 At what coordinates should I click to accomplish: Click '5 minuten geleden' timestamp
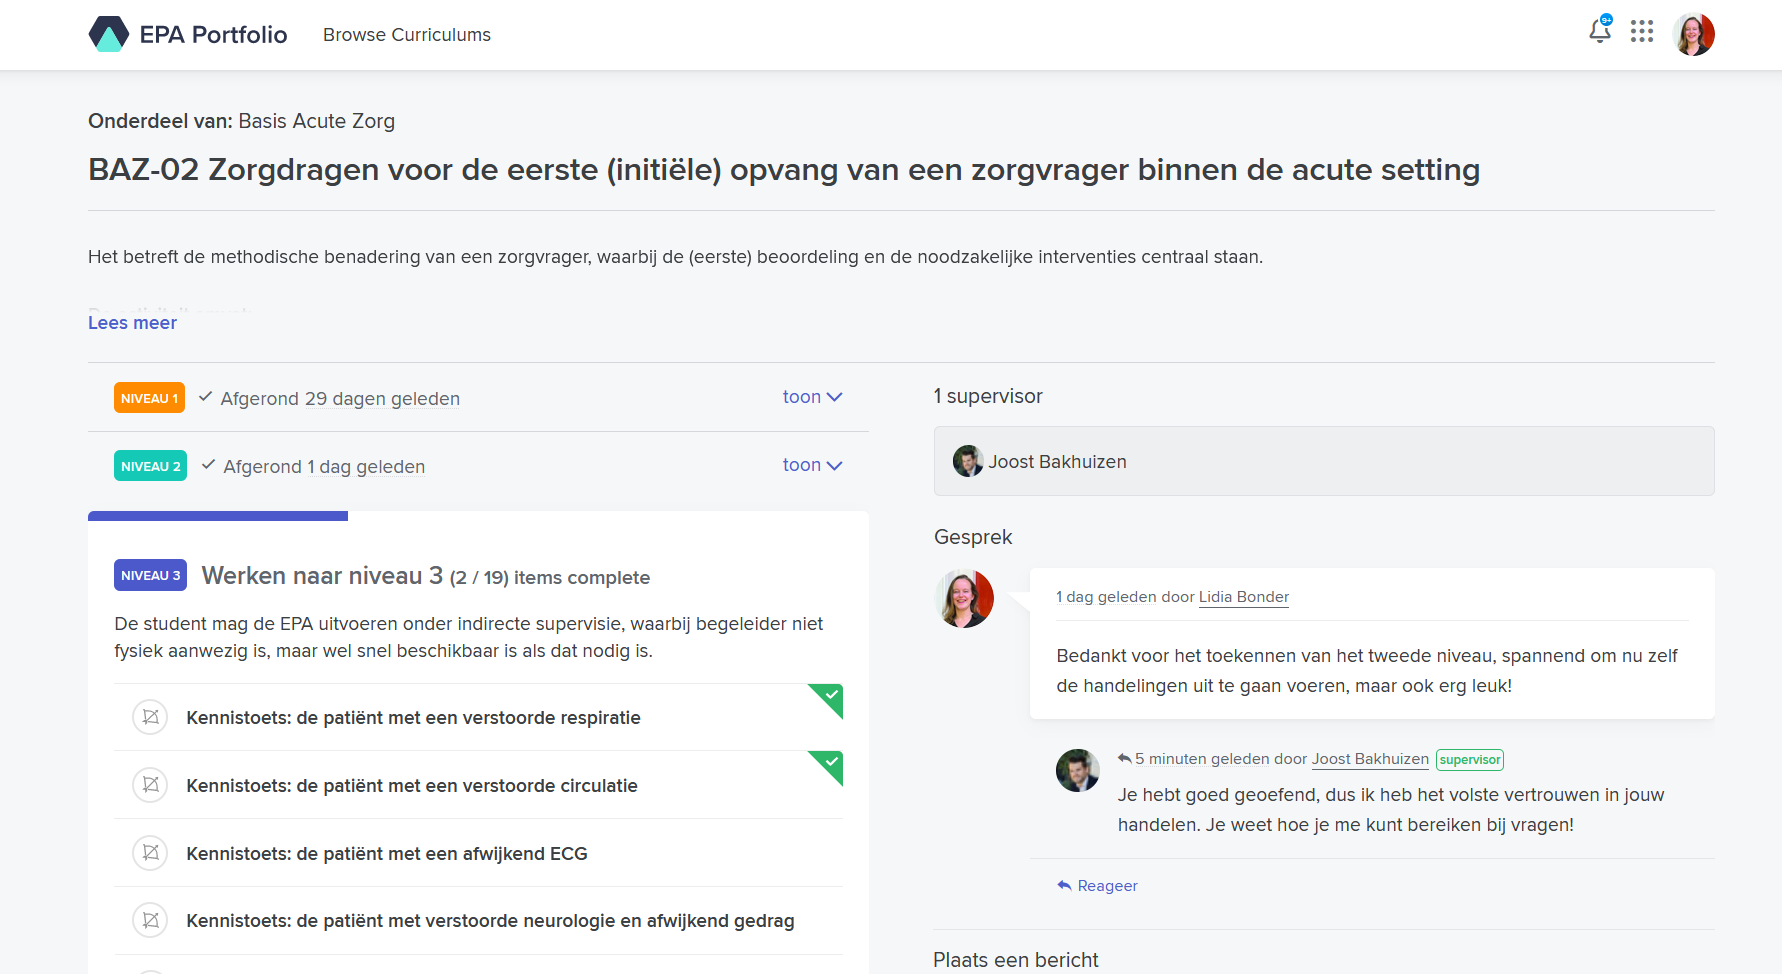pyautogui.click(x=1201, y=759)
